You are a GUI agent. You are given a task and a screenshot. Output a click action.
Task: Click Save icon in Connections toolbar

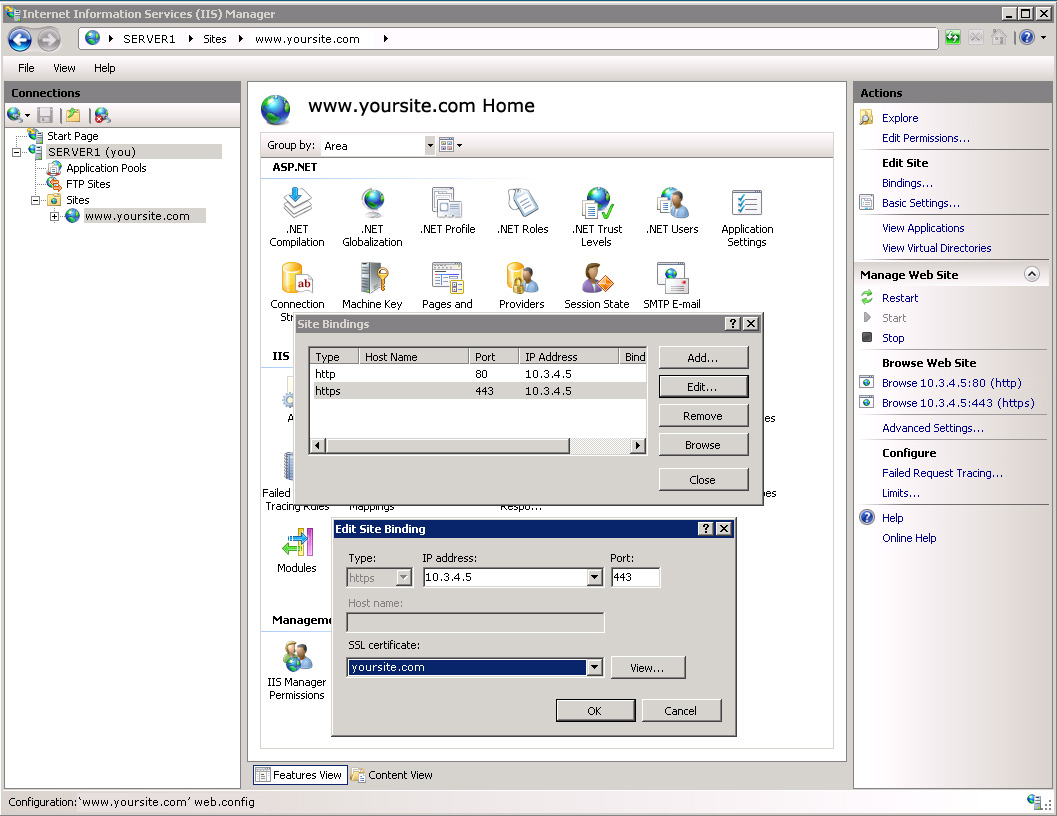[44, 115]
